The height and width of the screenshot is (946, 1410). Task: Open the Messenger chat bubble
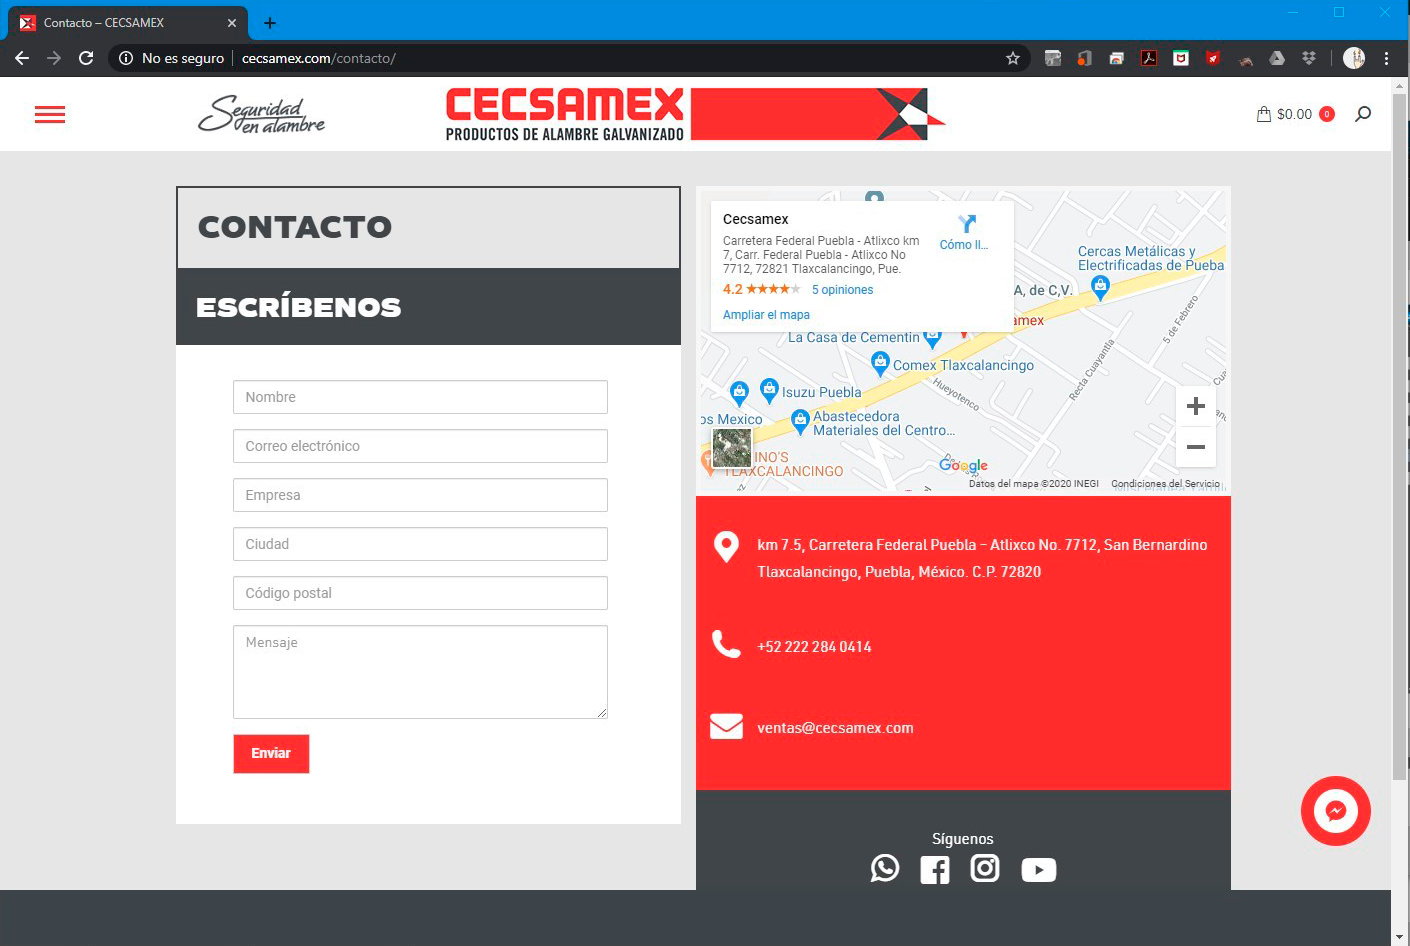1336,811
